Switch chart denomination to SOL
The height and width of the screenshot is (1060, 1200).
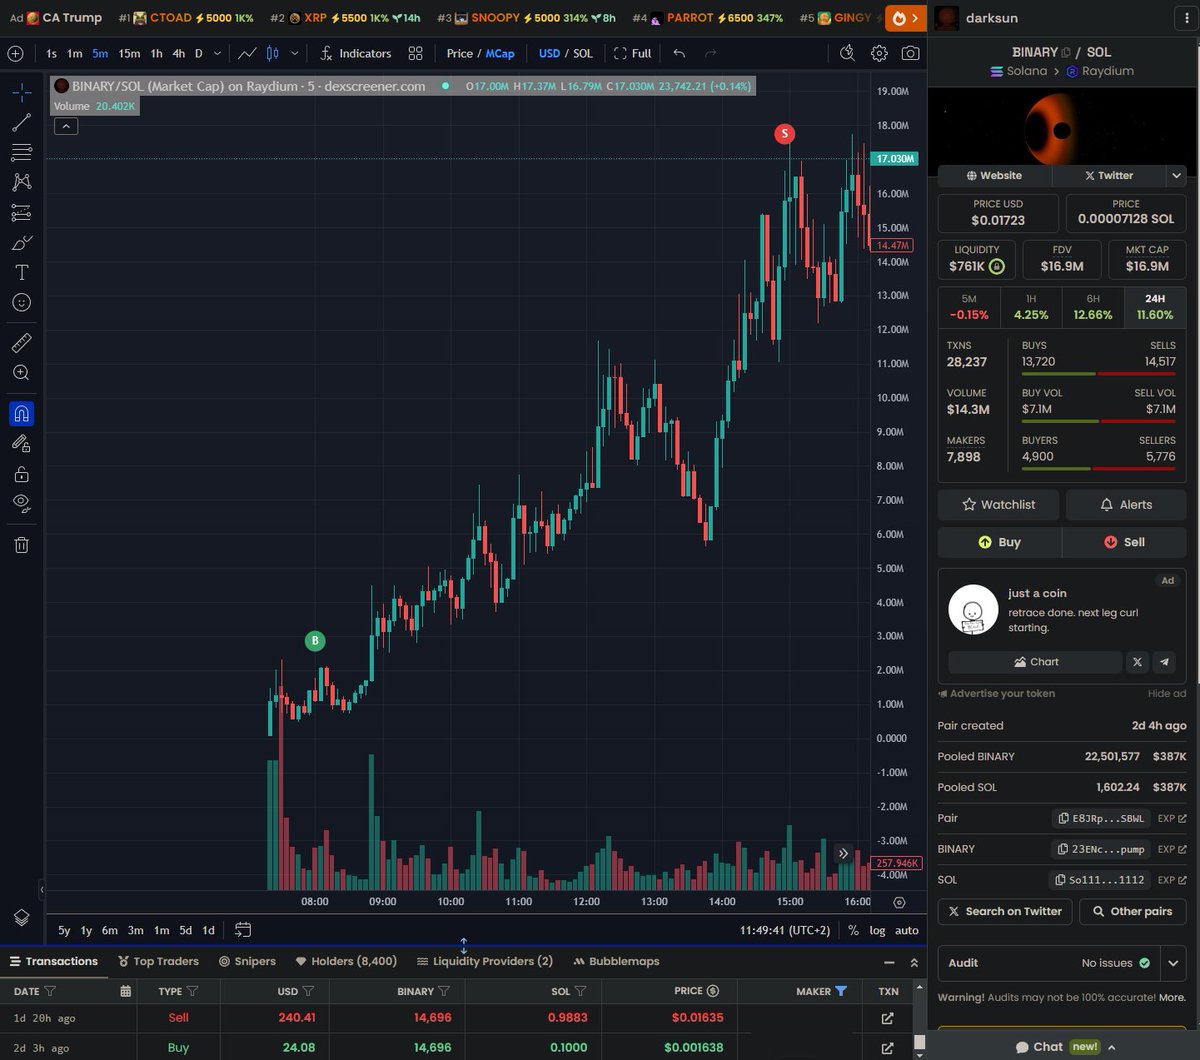coord(583,53)
